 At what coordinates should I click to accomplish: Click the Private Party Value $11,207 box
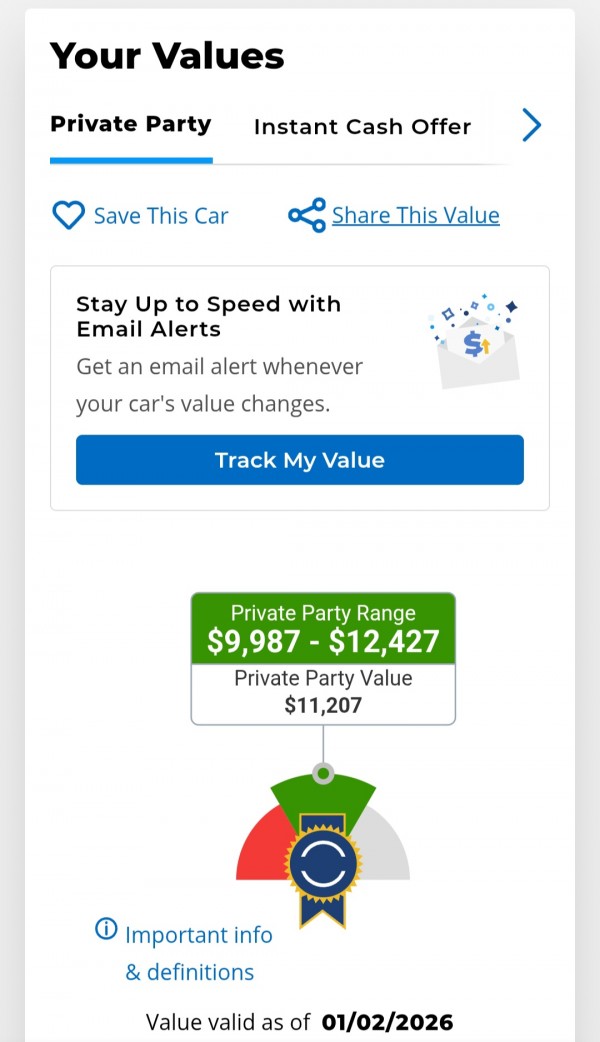(x=323, y=693)
